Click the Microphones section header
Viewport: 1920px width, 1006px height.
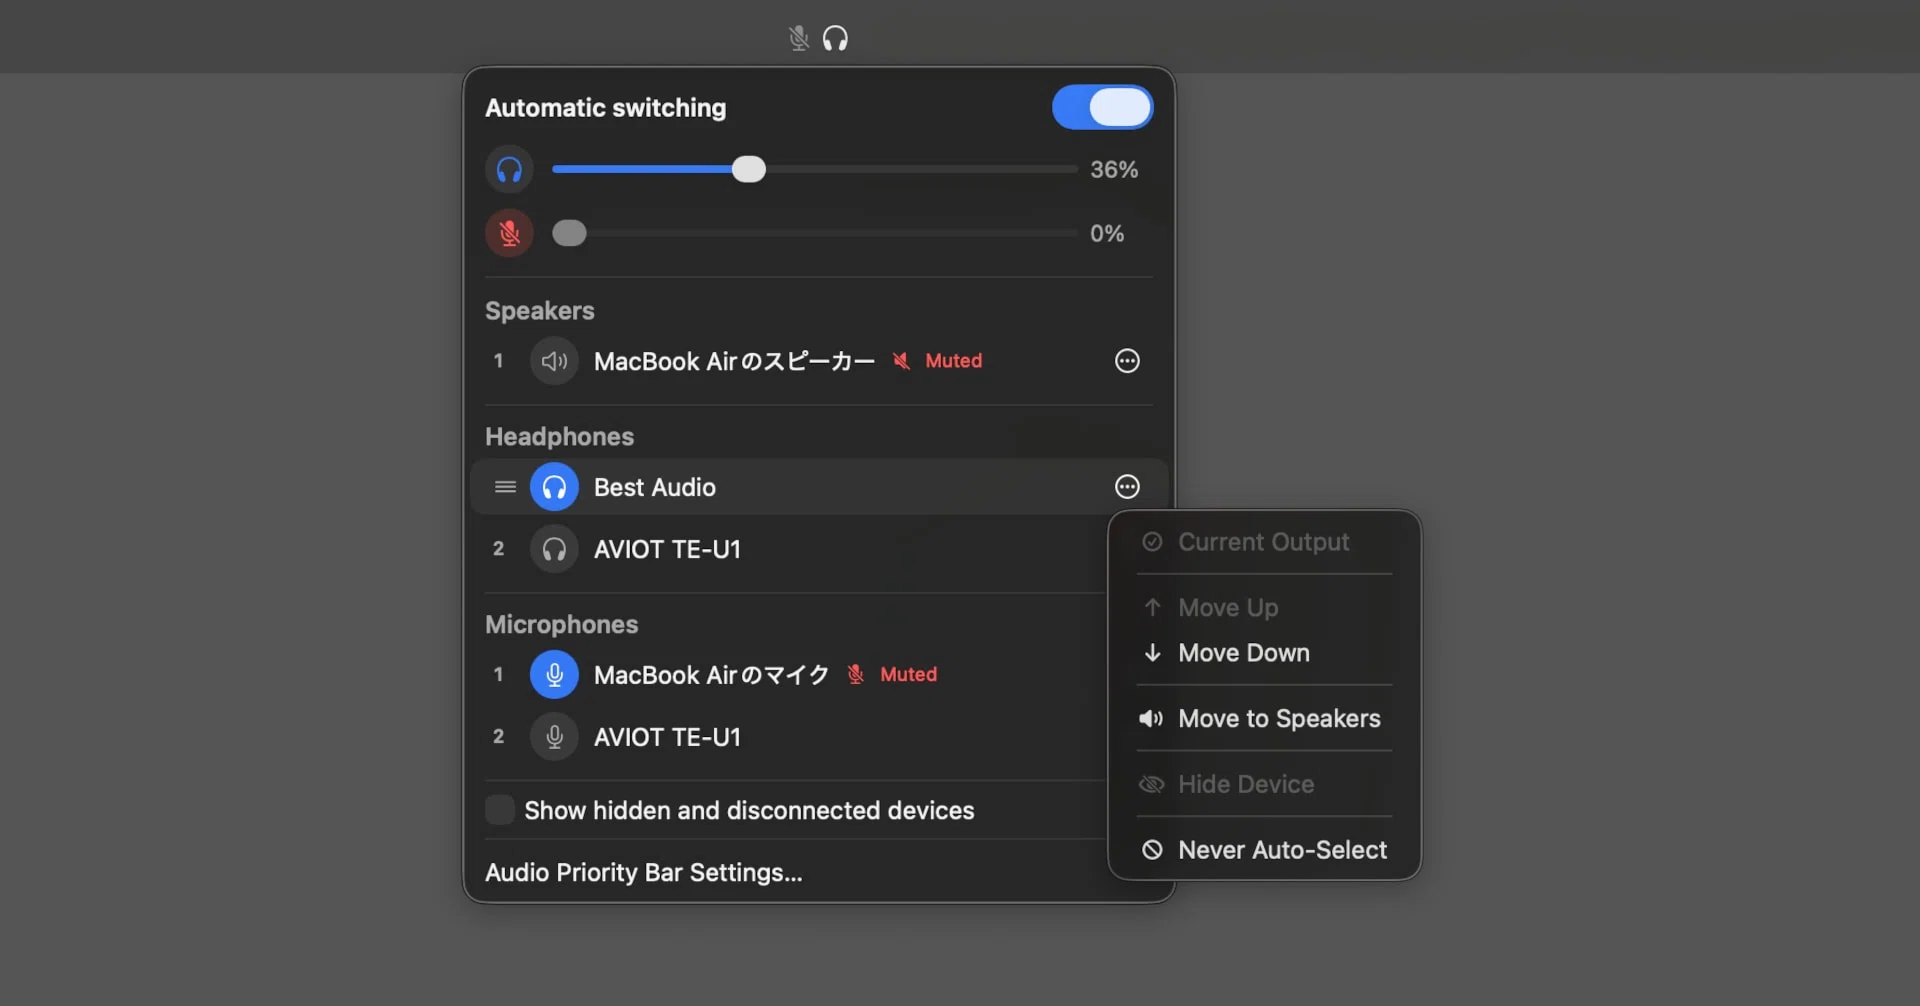point(561,625)
